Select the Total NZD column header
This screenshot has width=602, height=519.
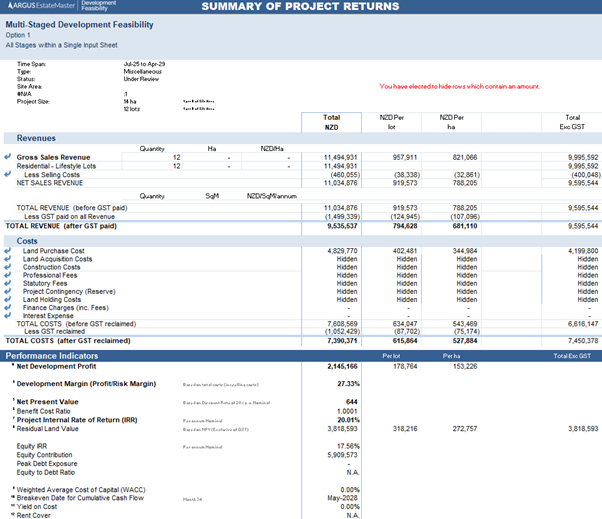pos(331,122)
